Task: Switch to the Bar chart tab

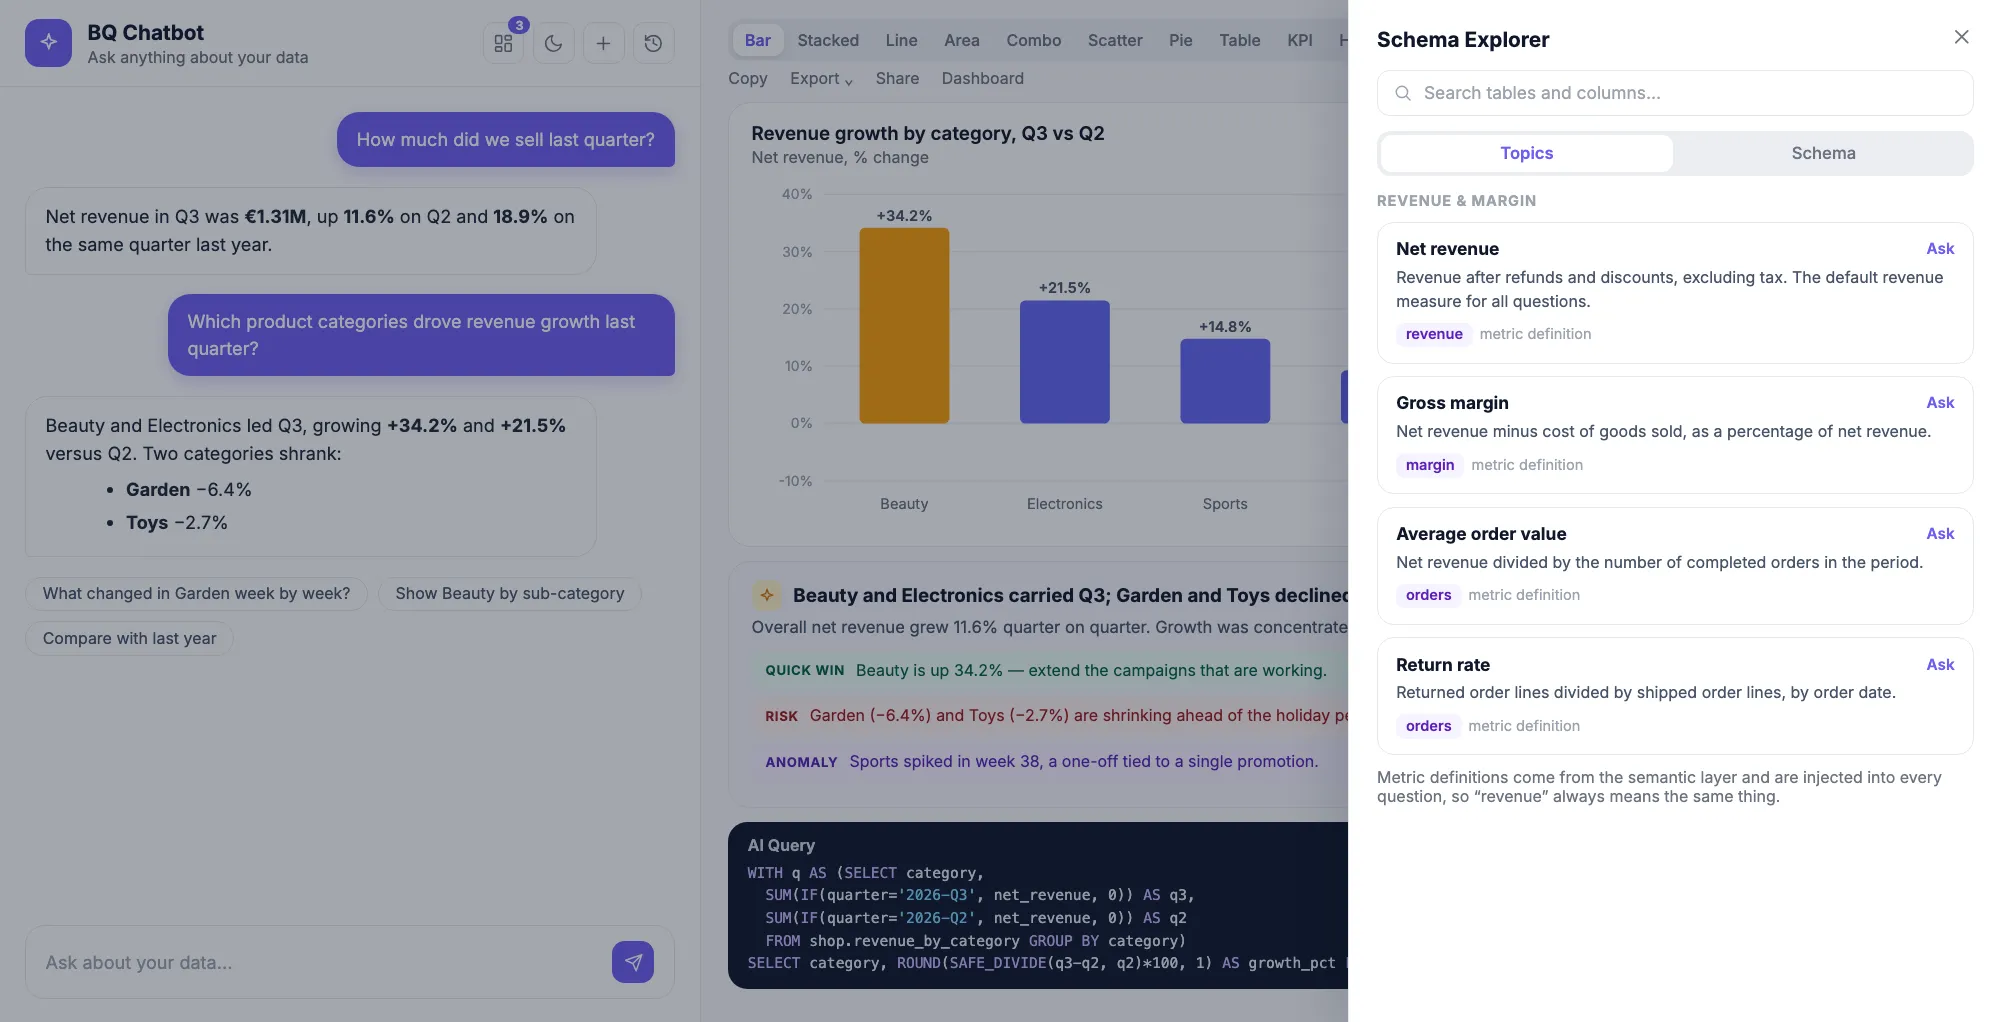Action: (758, 40)
